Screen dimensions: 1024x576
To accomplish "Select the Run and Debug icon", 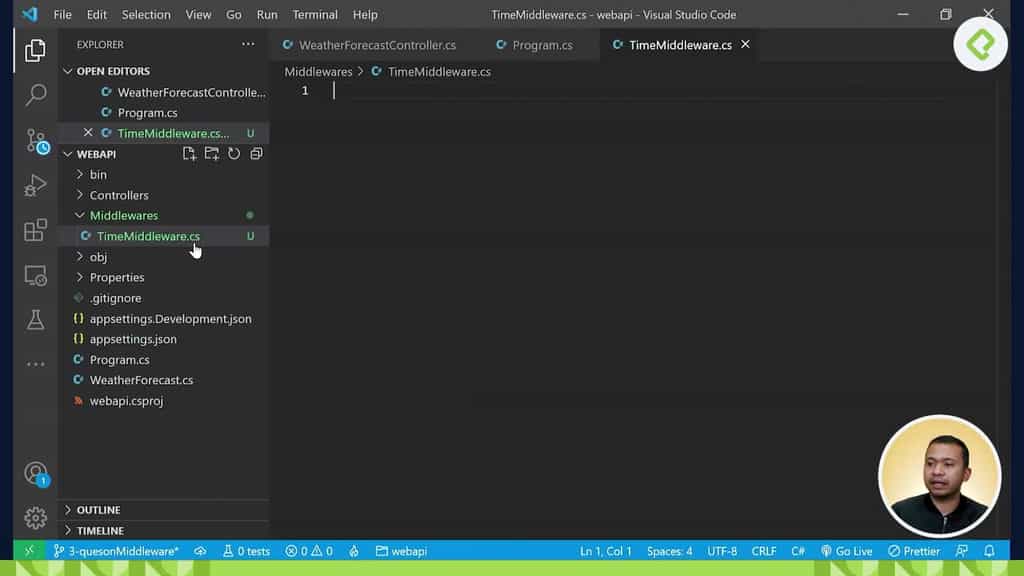I will (35, 185).
